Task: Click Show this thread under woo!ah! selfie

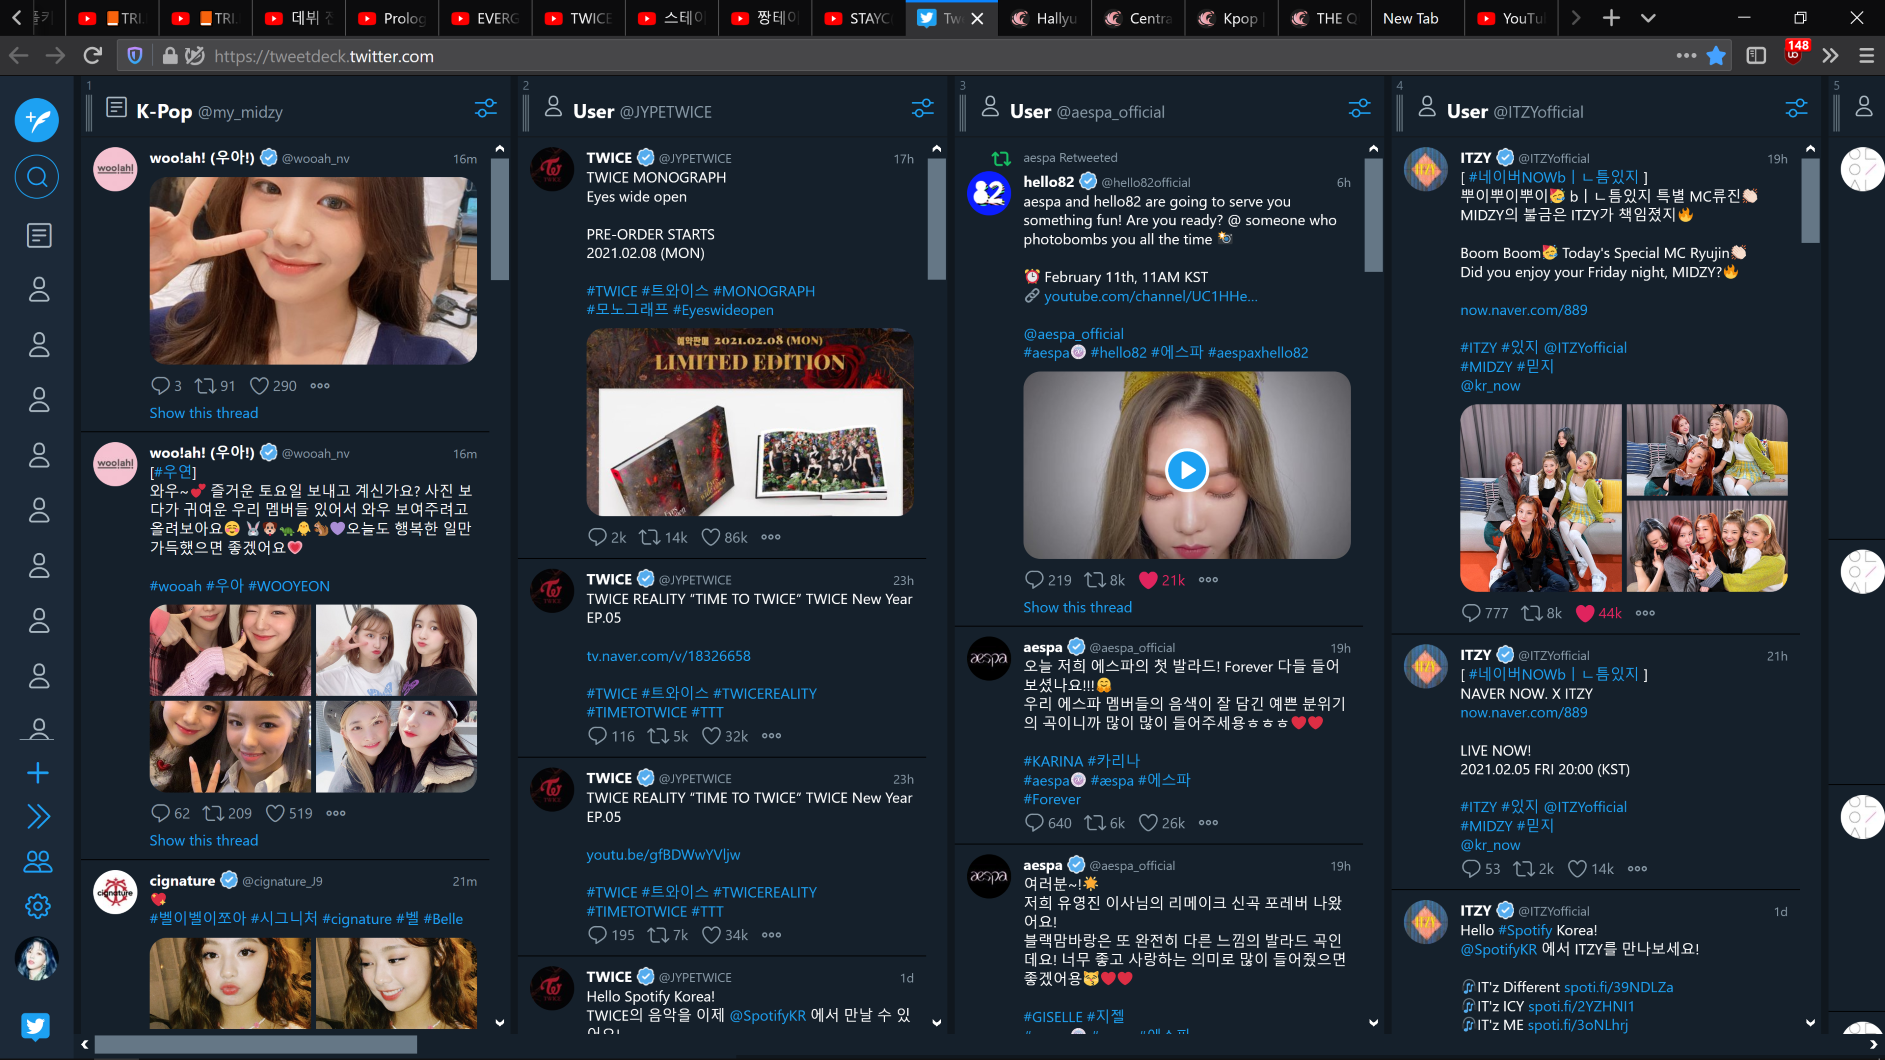Action: pos(204,413)
